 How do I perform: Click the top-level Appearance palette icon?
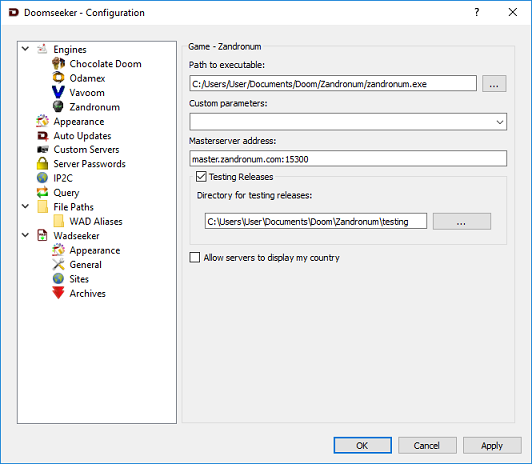(x=42, y=121)
